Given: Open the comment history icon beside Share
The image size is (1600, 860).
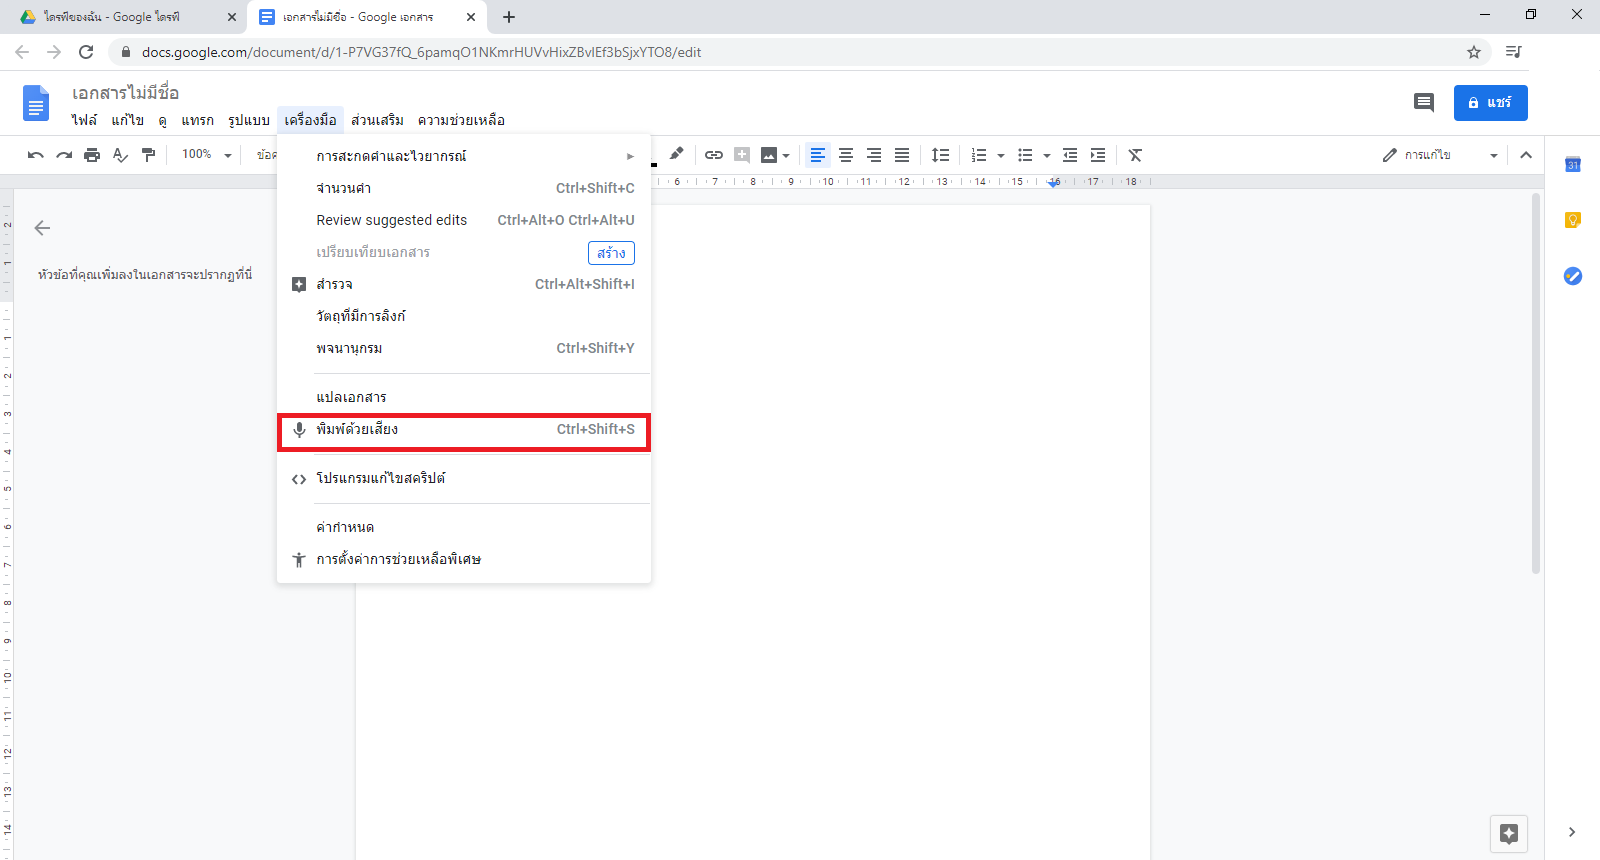Looking at the screenshot, I should click(1424, 102).
